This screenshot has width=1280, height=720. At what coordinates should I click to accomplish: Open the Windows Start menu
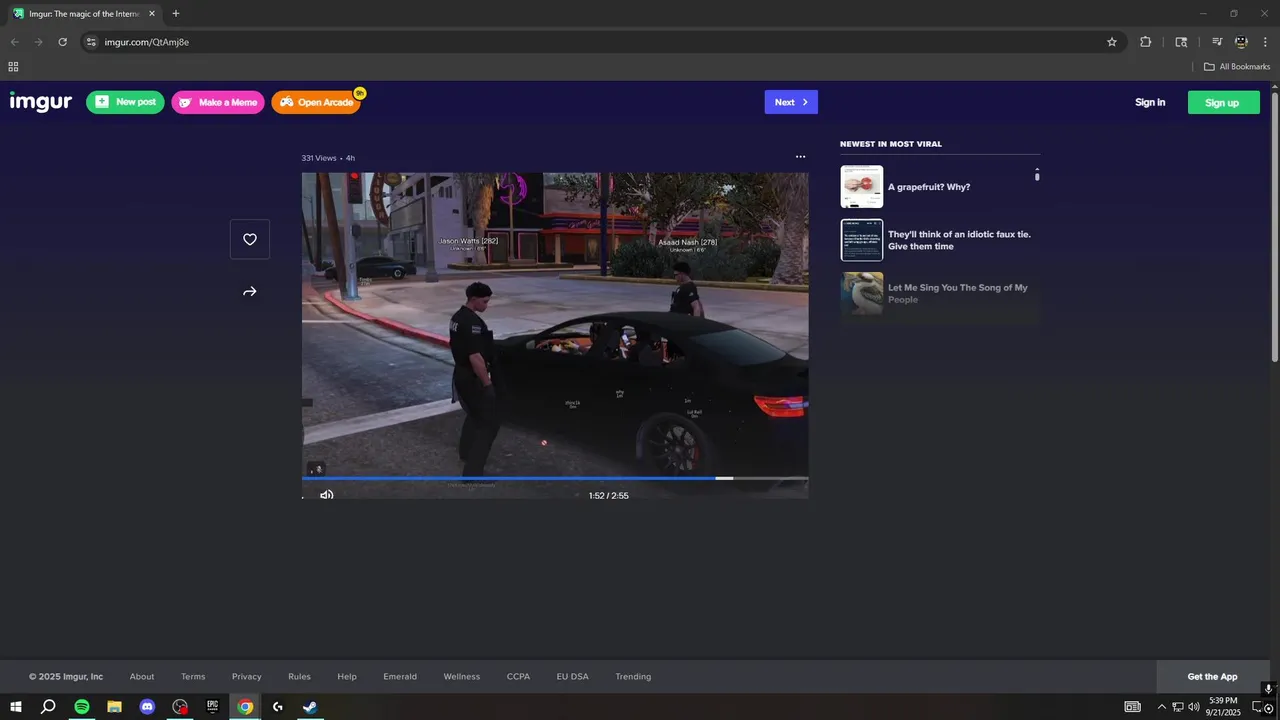pos(16,707)
